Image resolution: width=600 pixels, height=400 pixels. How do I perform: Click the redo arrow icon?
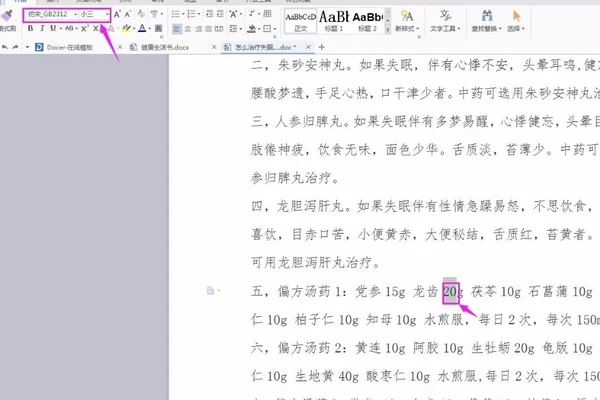(x=15, y=47)
